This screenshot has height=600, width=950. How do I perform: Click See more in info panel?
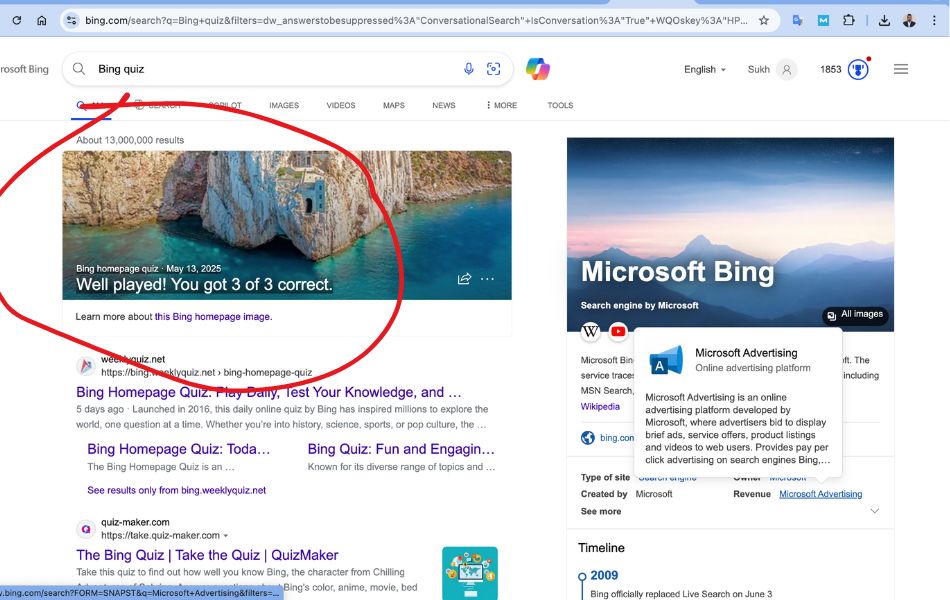600,512
